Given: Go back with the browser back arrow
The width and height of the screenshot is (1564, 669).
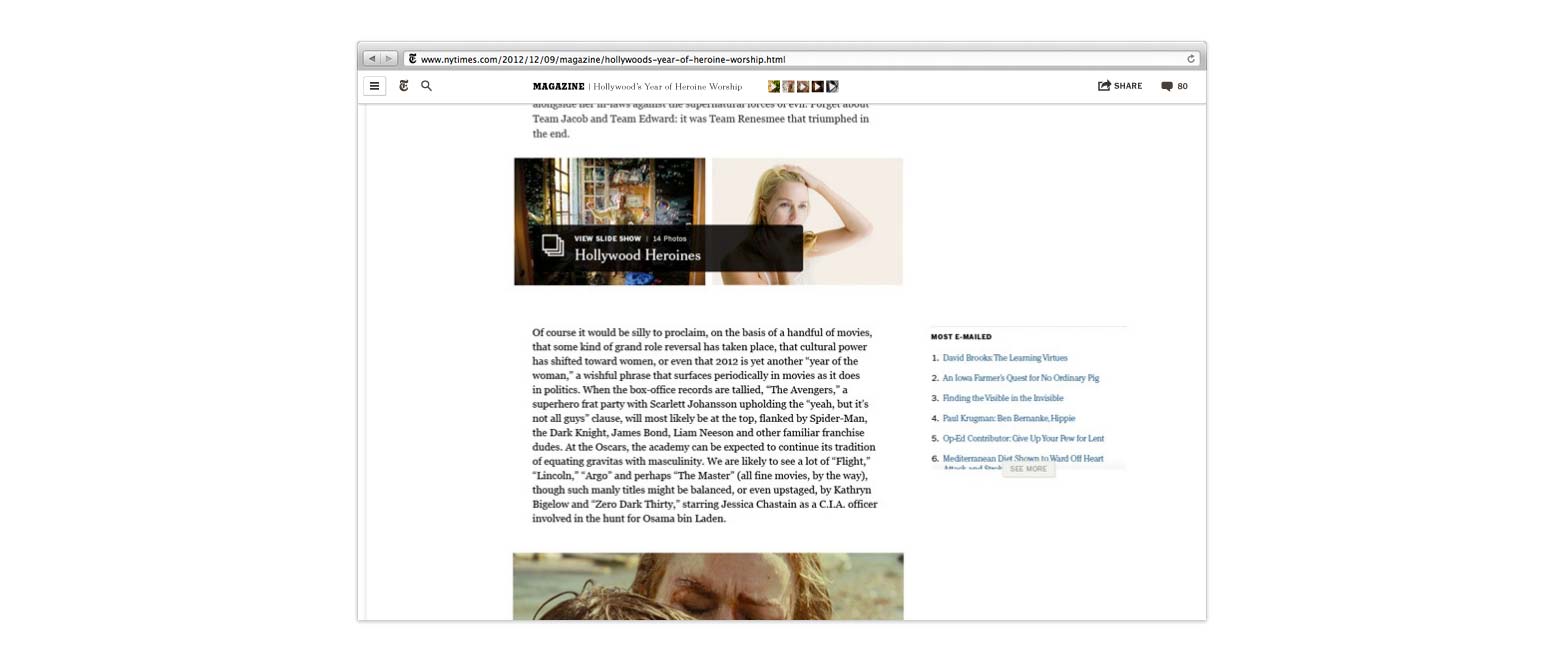Looking at the screenshot, I should point(371,59).
